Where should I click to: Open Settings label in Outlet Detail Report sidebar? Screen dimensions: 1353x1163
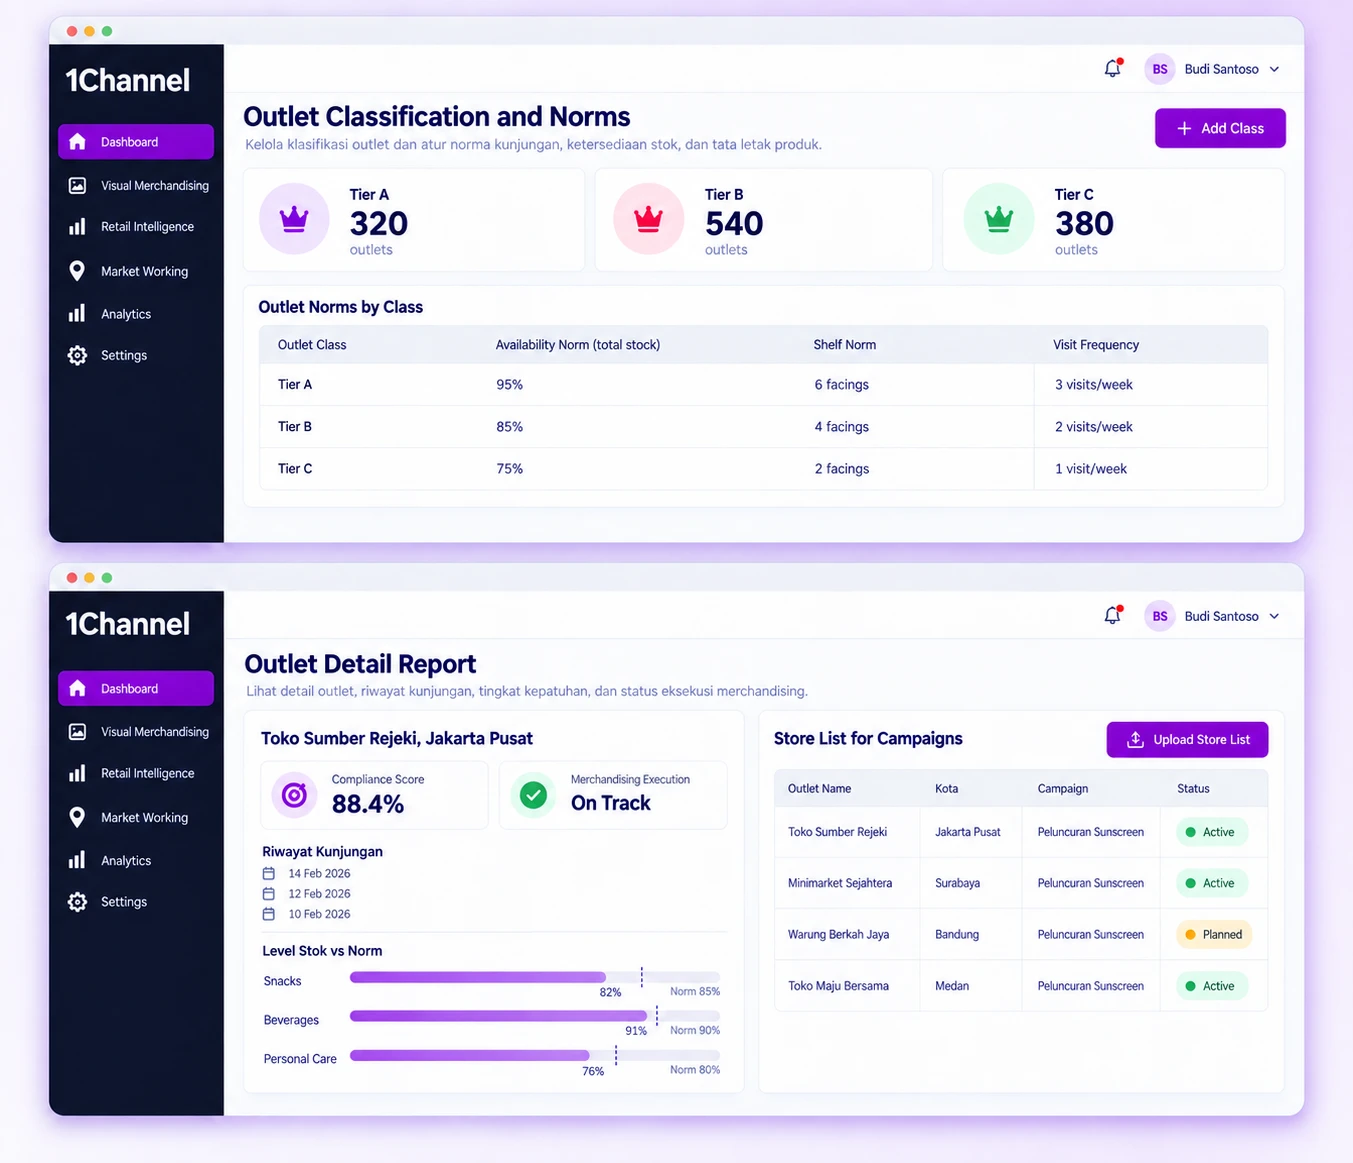point(124,902)
